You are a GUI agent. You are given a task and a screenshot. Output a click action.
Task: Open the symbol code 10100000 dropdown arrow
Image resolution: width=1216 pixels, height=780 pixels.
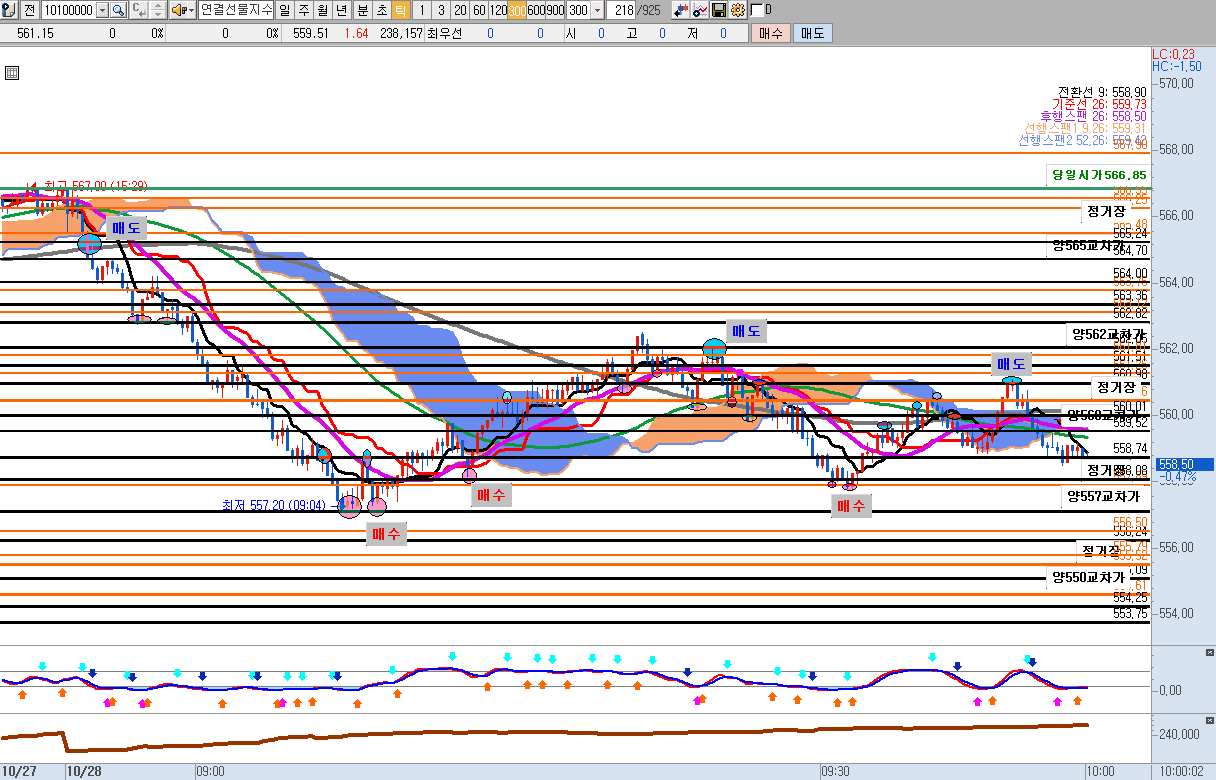coord(102,10)
